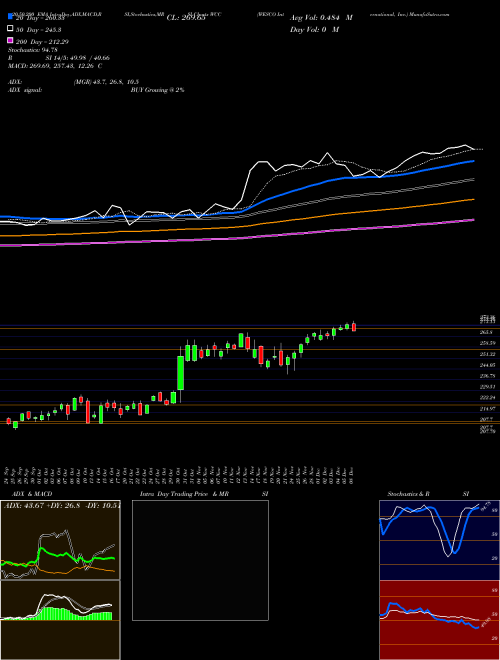Select the '200 Day - 212.29' legend text
Screen dimensions: 500x660
click(x=42, y=42)
